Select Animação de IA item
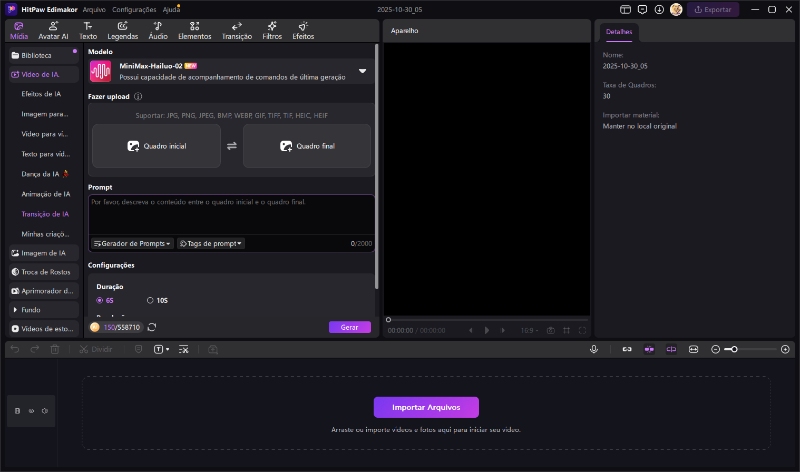The width and height of the screenshot is (800, 472). pyautogui.click(x=45, y=194)
